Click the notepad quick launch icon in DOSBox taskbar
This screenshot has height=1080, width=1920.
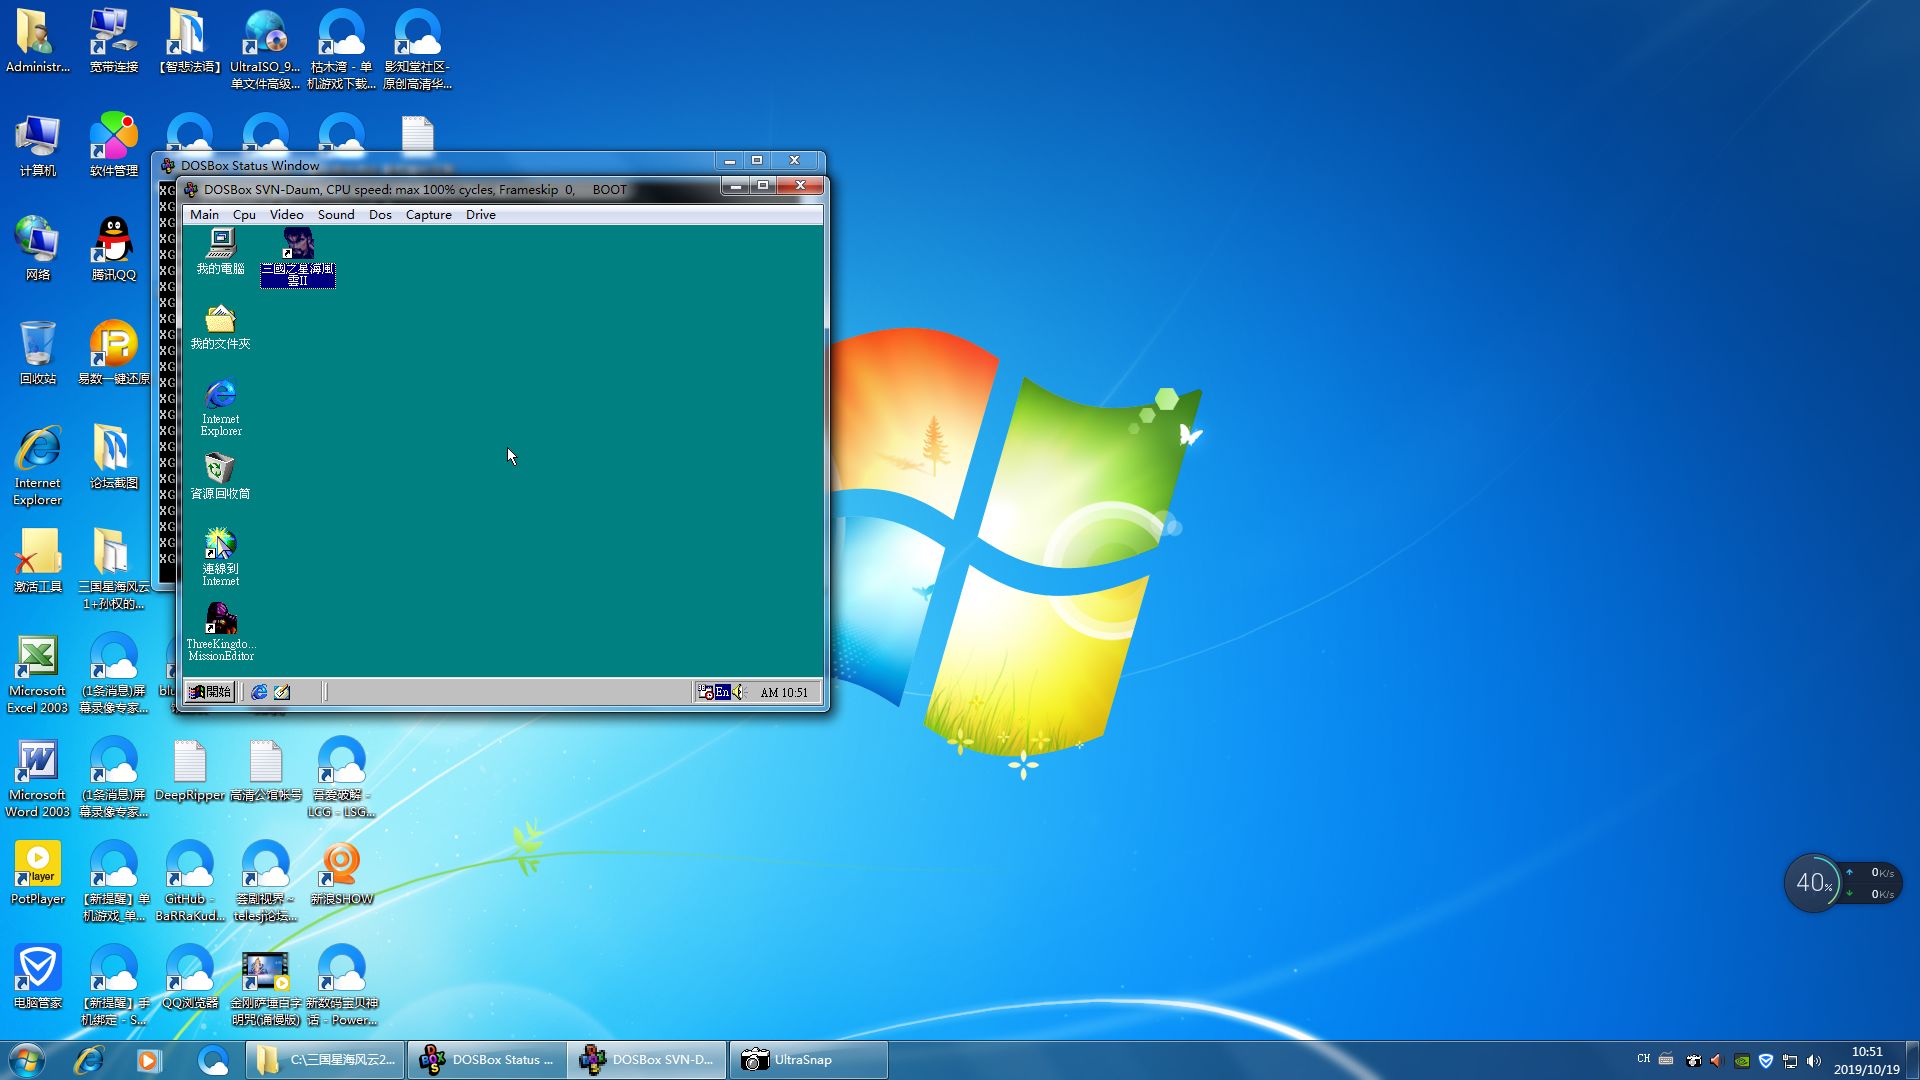pyautogui.click(x=282, y=692)
